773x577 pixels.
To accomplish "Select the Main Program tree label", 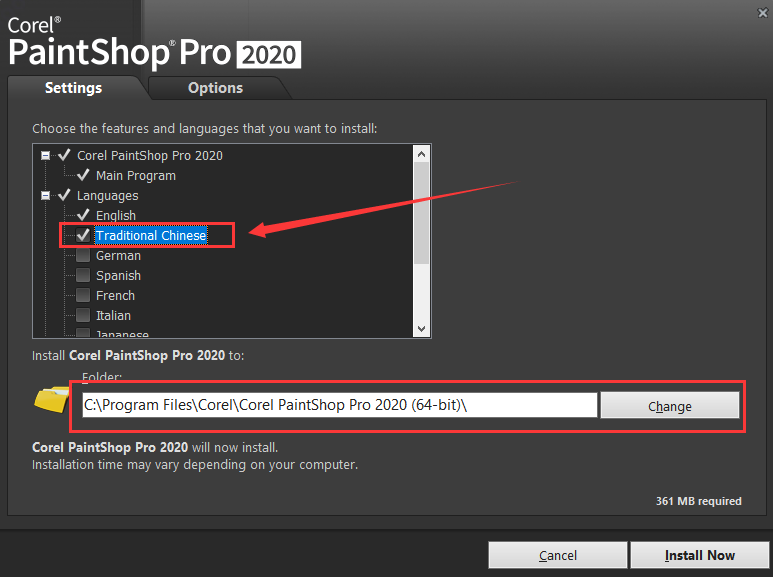I will 136,176.
